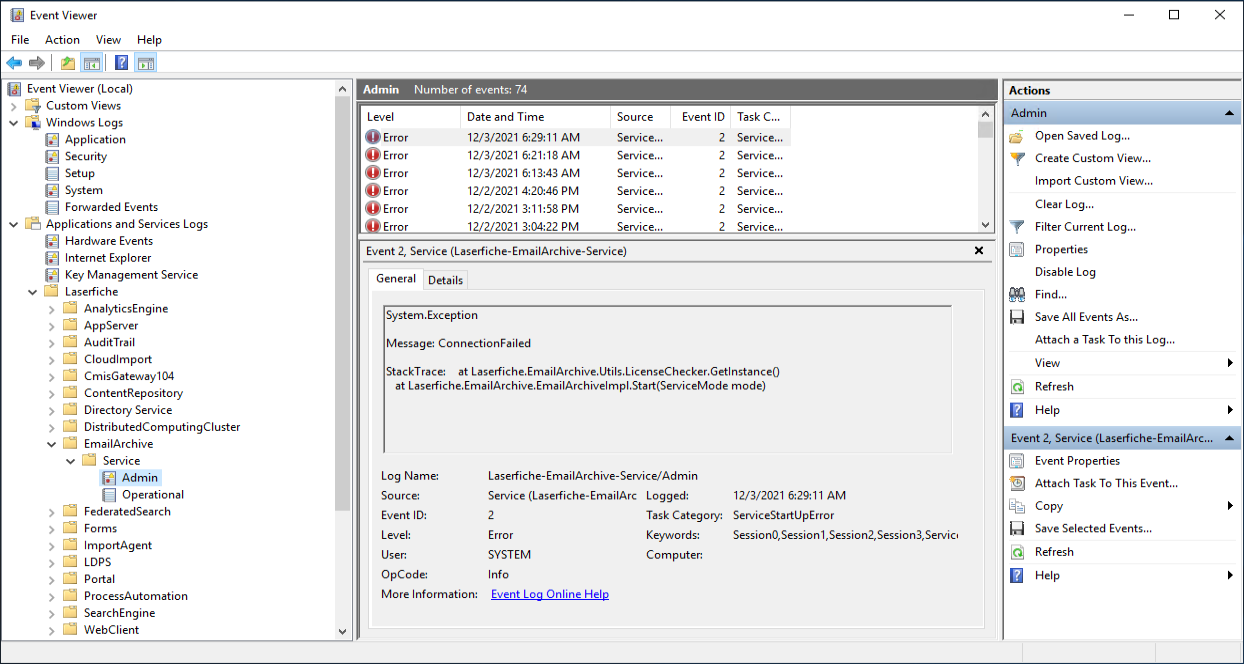Toggle the Show/Hide Console Tree toolbar icon
The width and height of the screenshot is (1244, 664).
coord(91,63)
